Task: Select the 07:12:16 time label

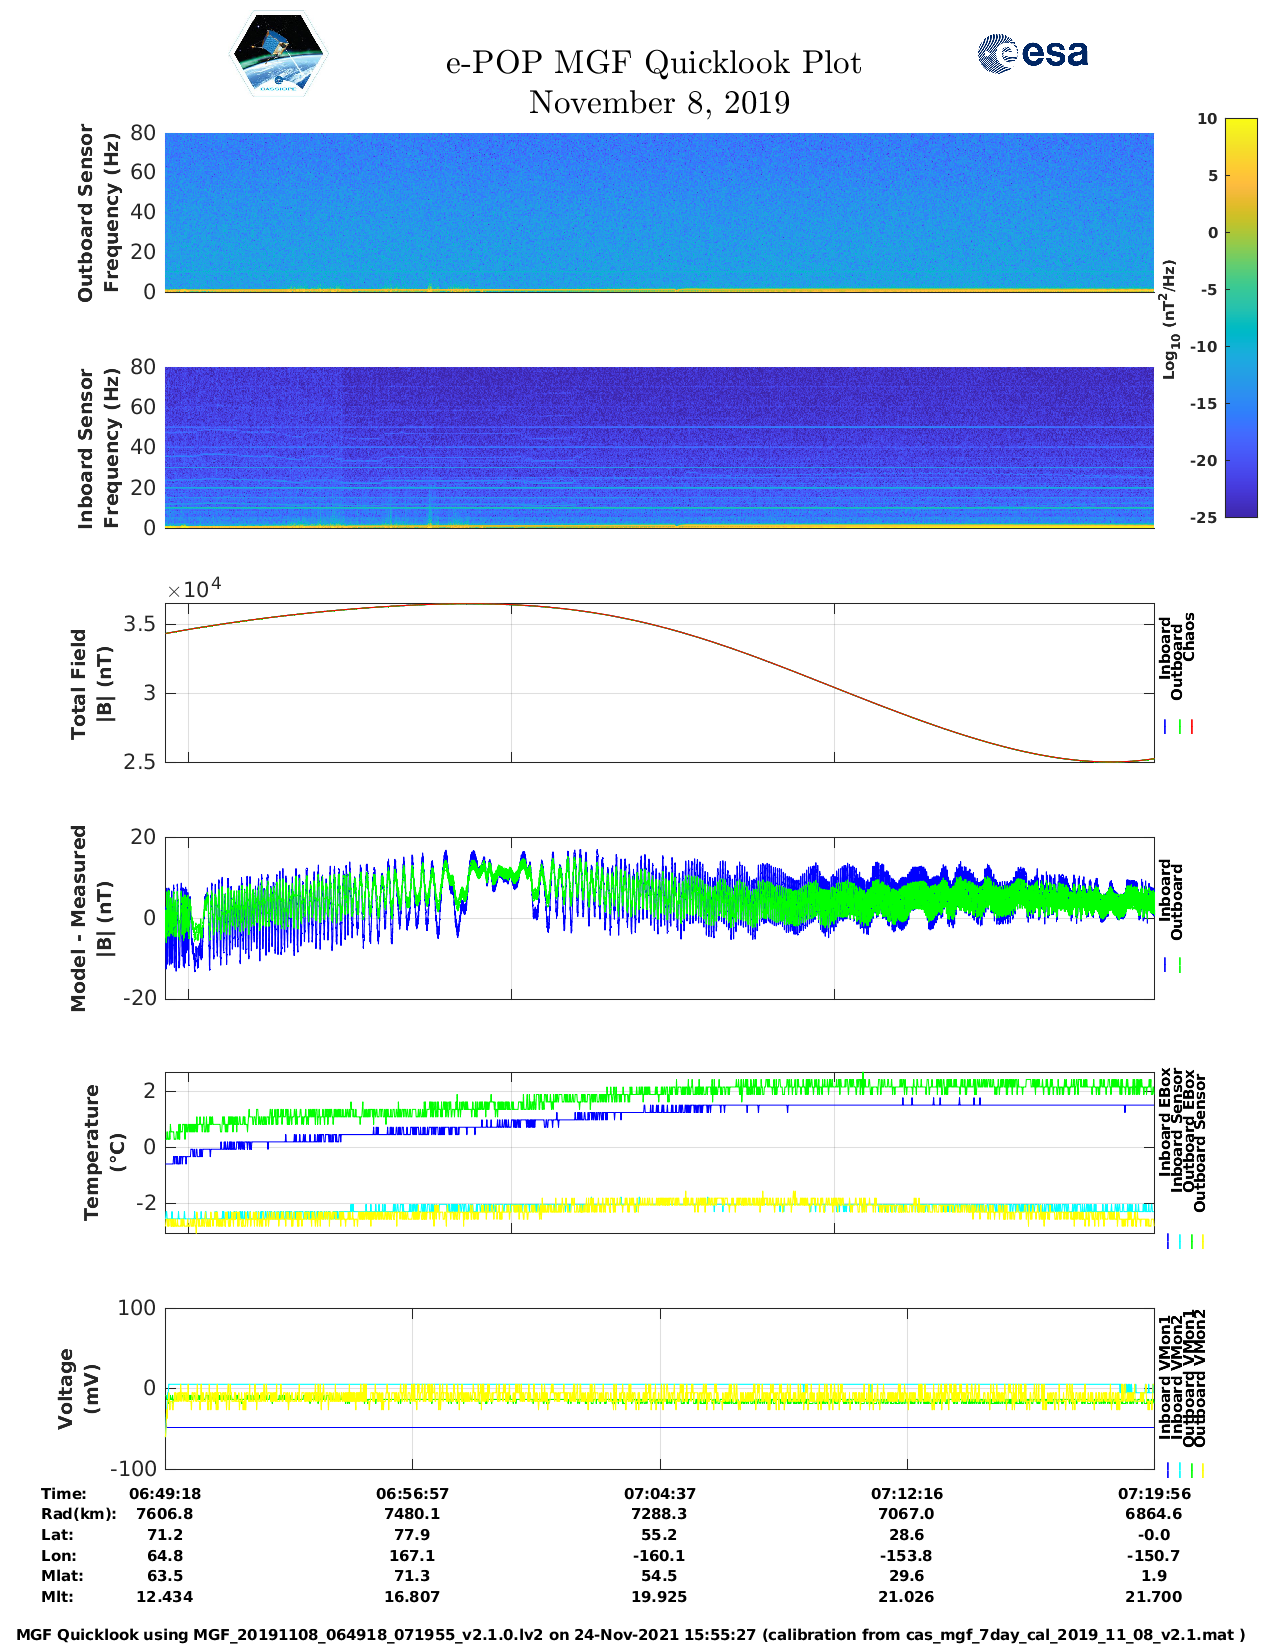Action: point(906,1493)
